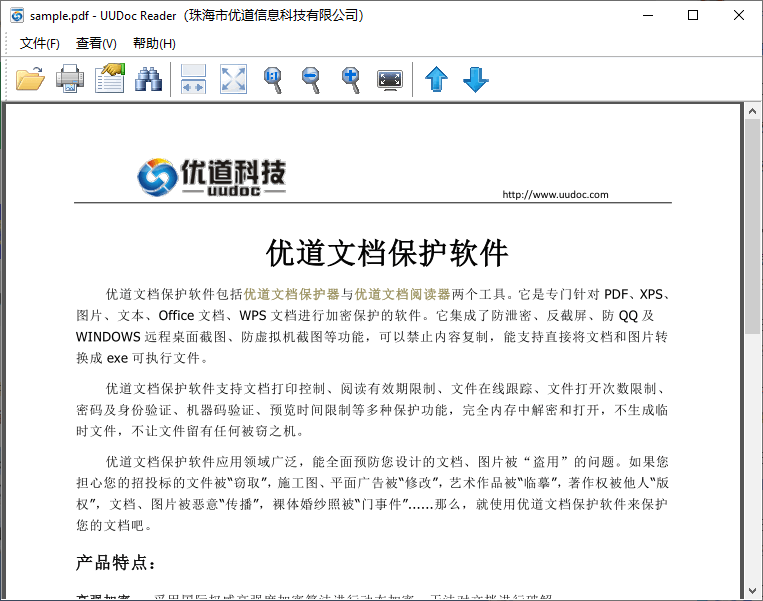Print the document with the printer icon
Image resolution: width=763 pixels, height=601 pixels.
pos(70,79)
